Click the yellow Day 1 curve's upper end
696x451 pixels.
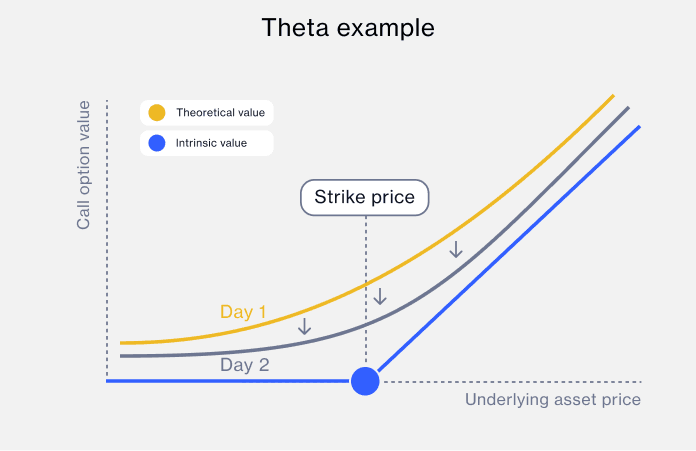point(608,99)
